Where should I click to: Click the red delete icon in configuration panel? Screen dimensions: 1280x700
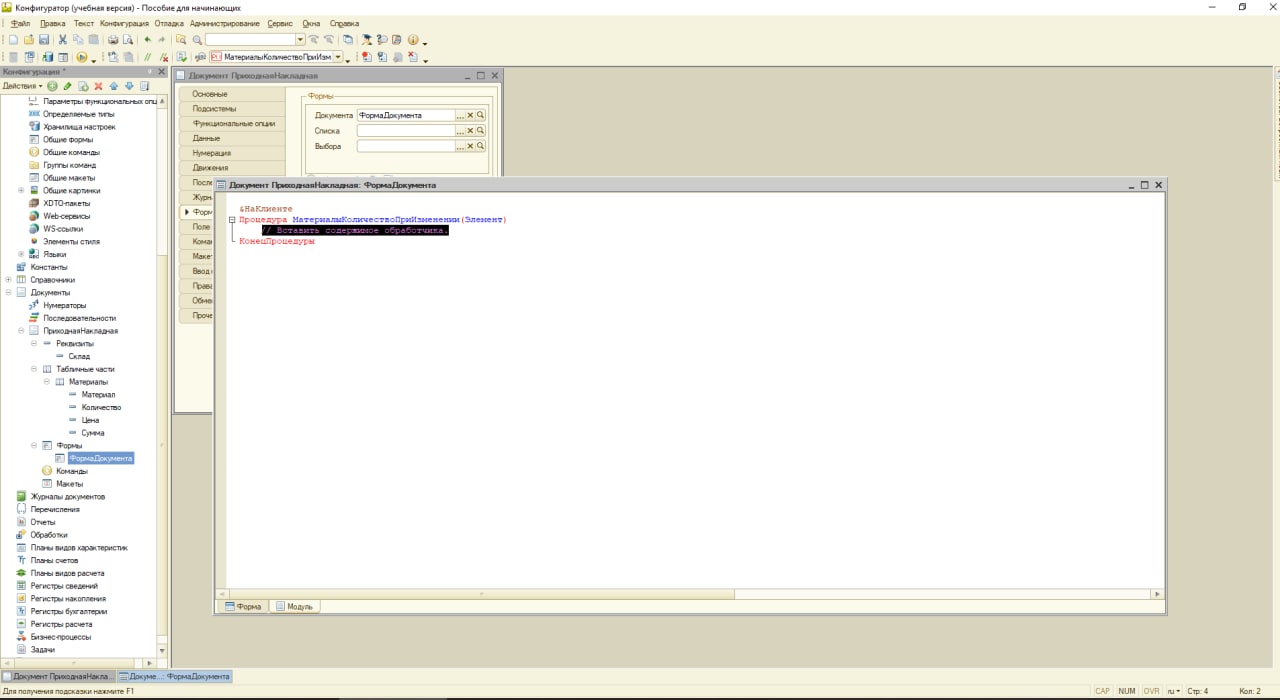pyautogui.click(x=98, y=86)
